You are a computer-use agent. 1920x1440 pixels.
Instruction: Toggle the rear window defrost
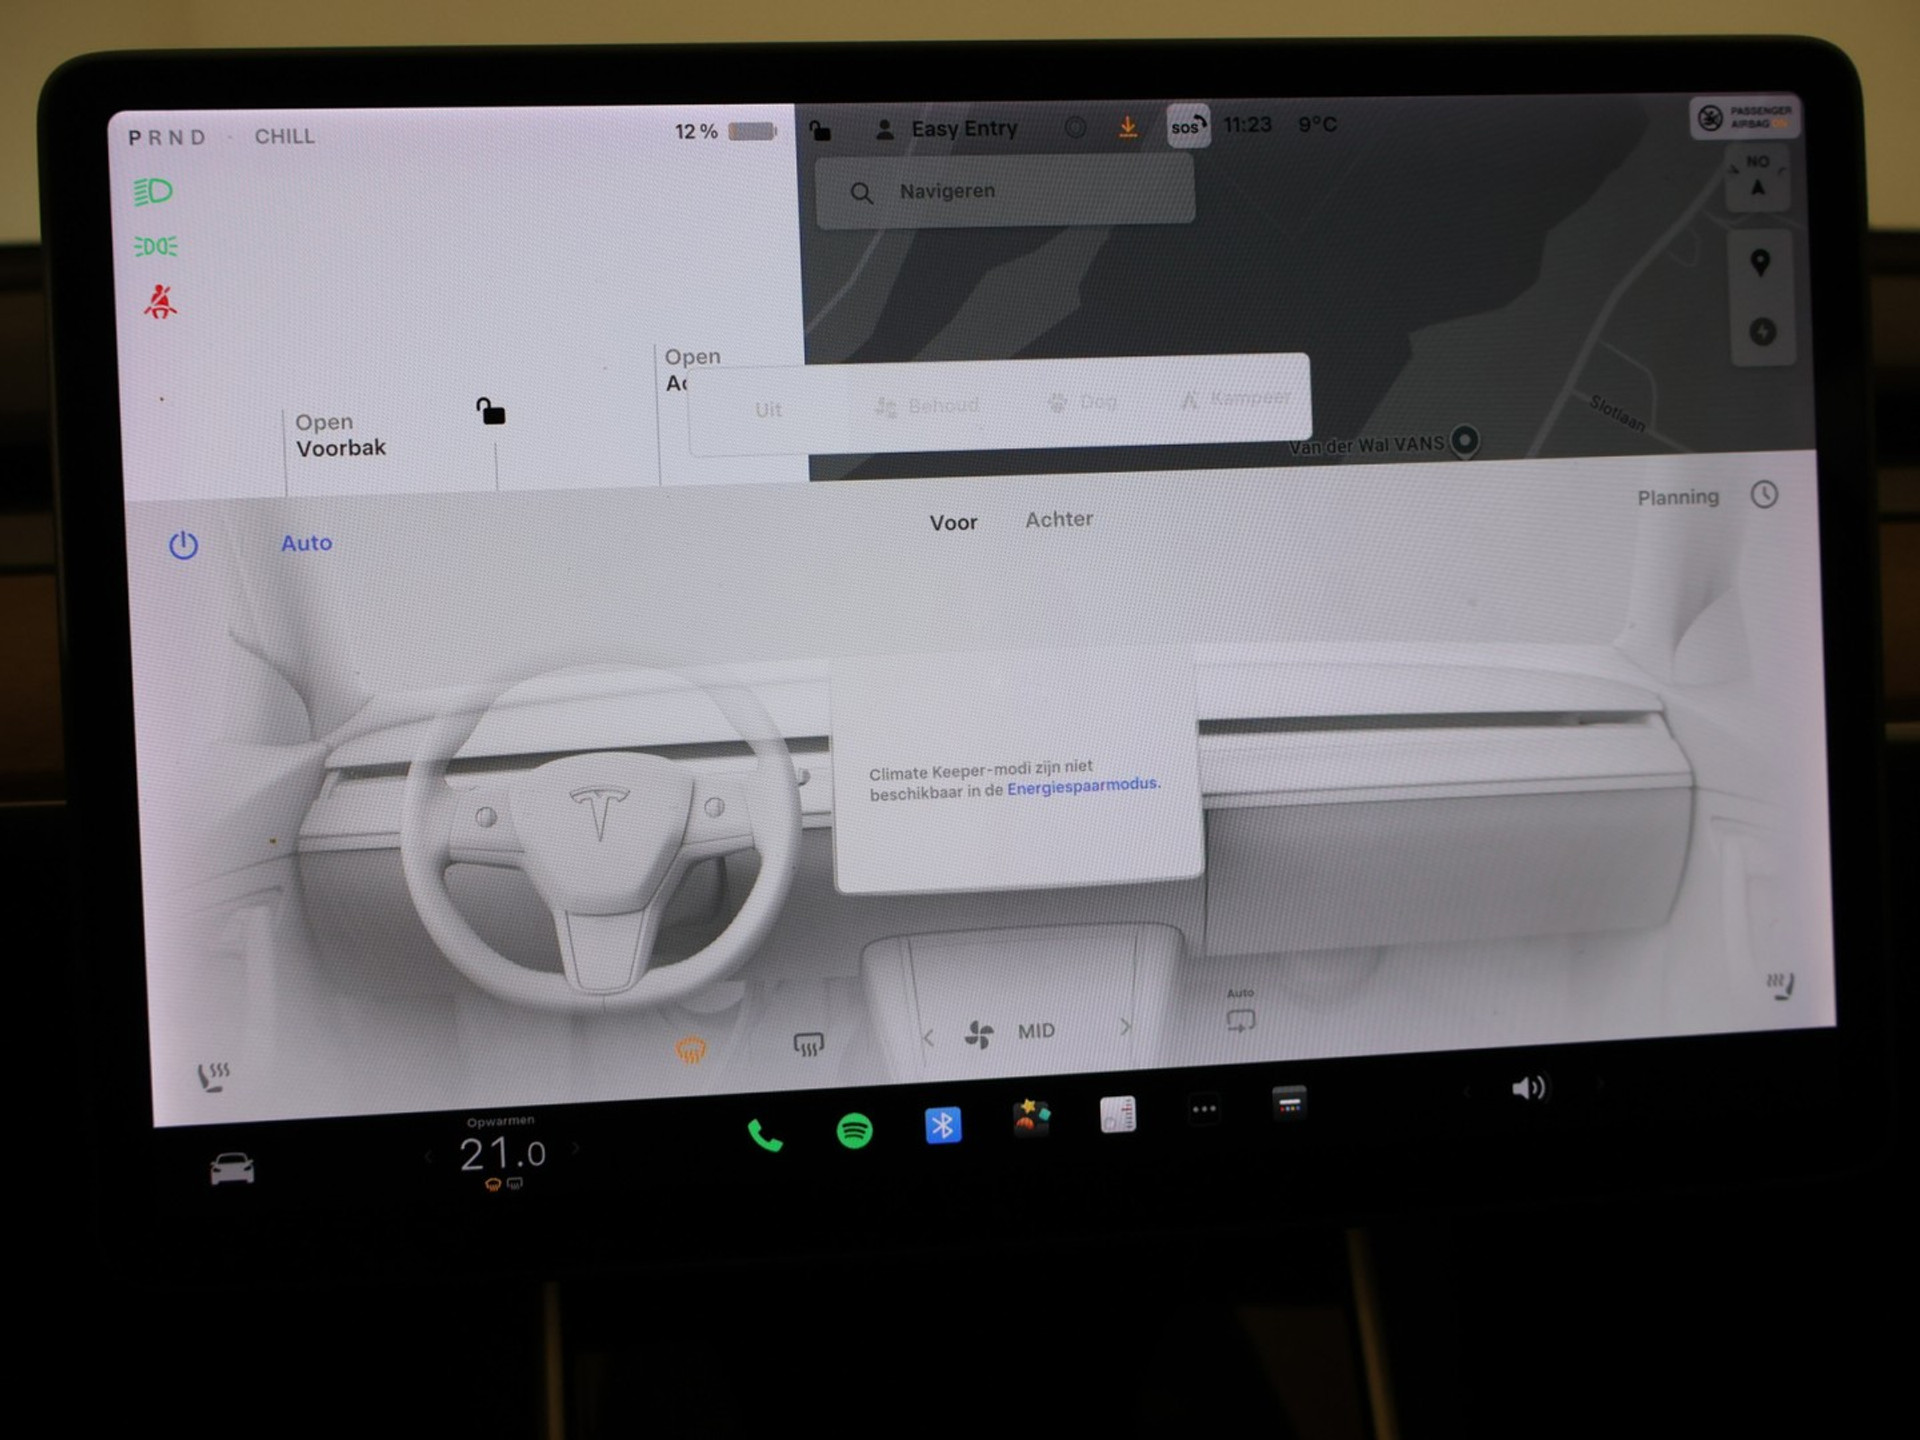(x=808, y=1045)
